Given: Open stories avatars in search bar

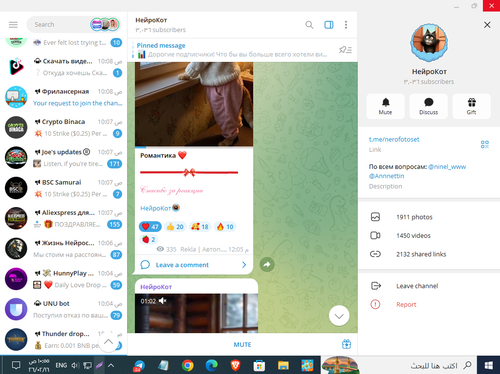Looking at the screenshot, I should [x=104, y=25].
